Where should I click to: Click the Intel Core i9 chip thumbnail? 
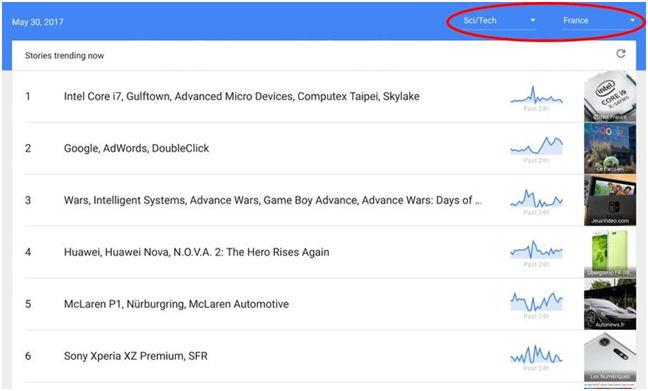(610, 96)
